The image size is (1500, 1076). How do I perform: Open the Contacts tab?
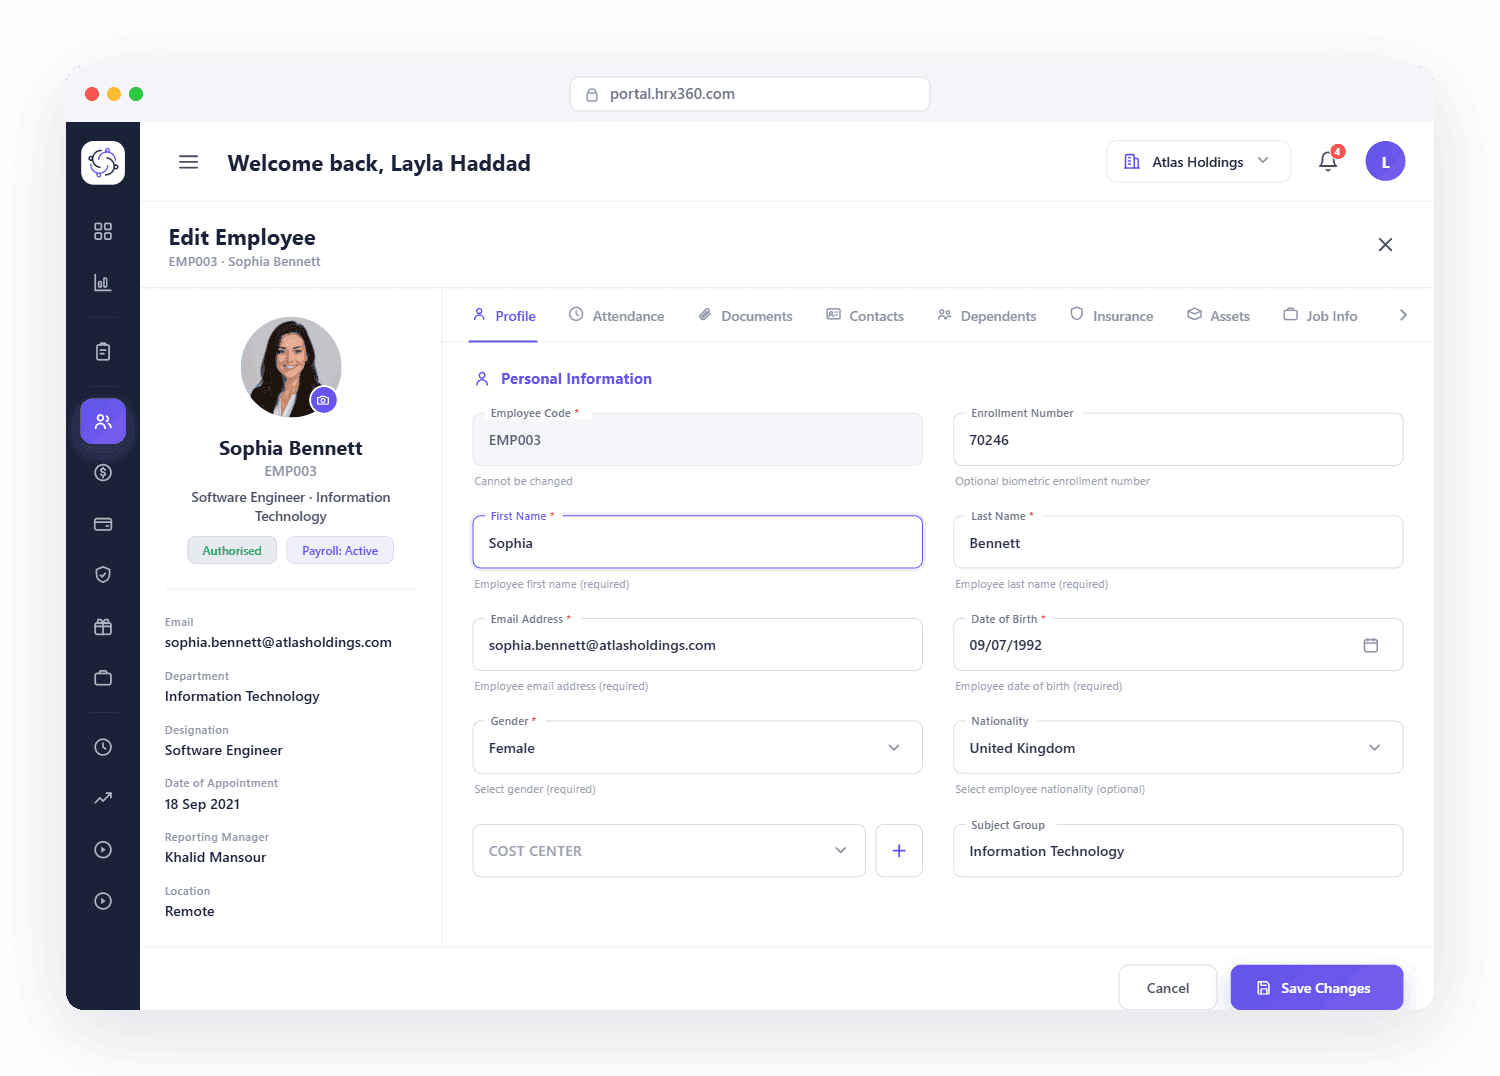click(865, 316)
